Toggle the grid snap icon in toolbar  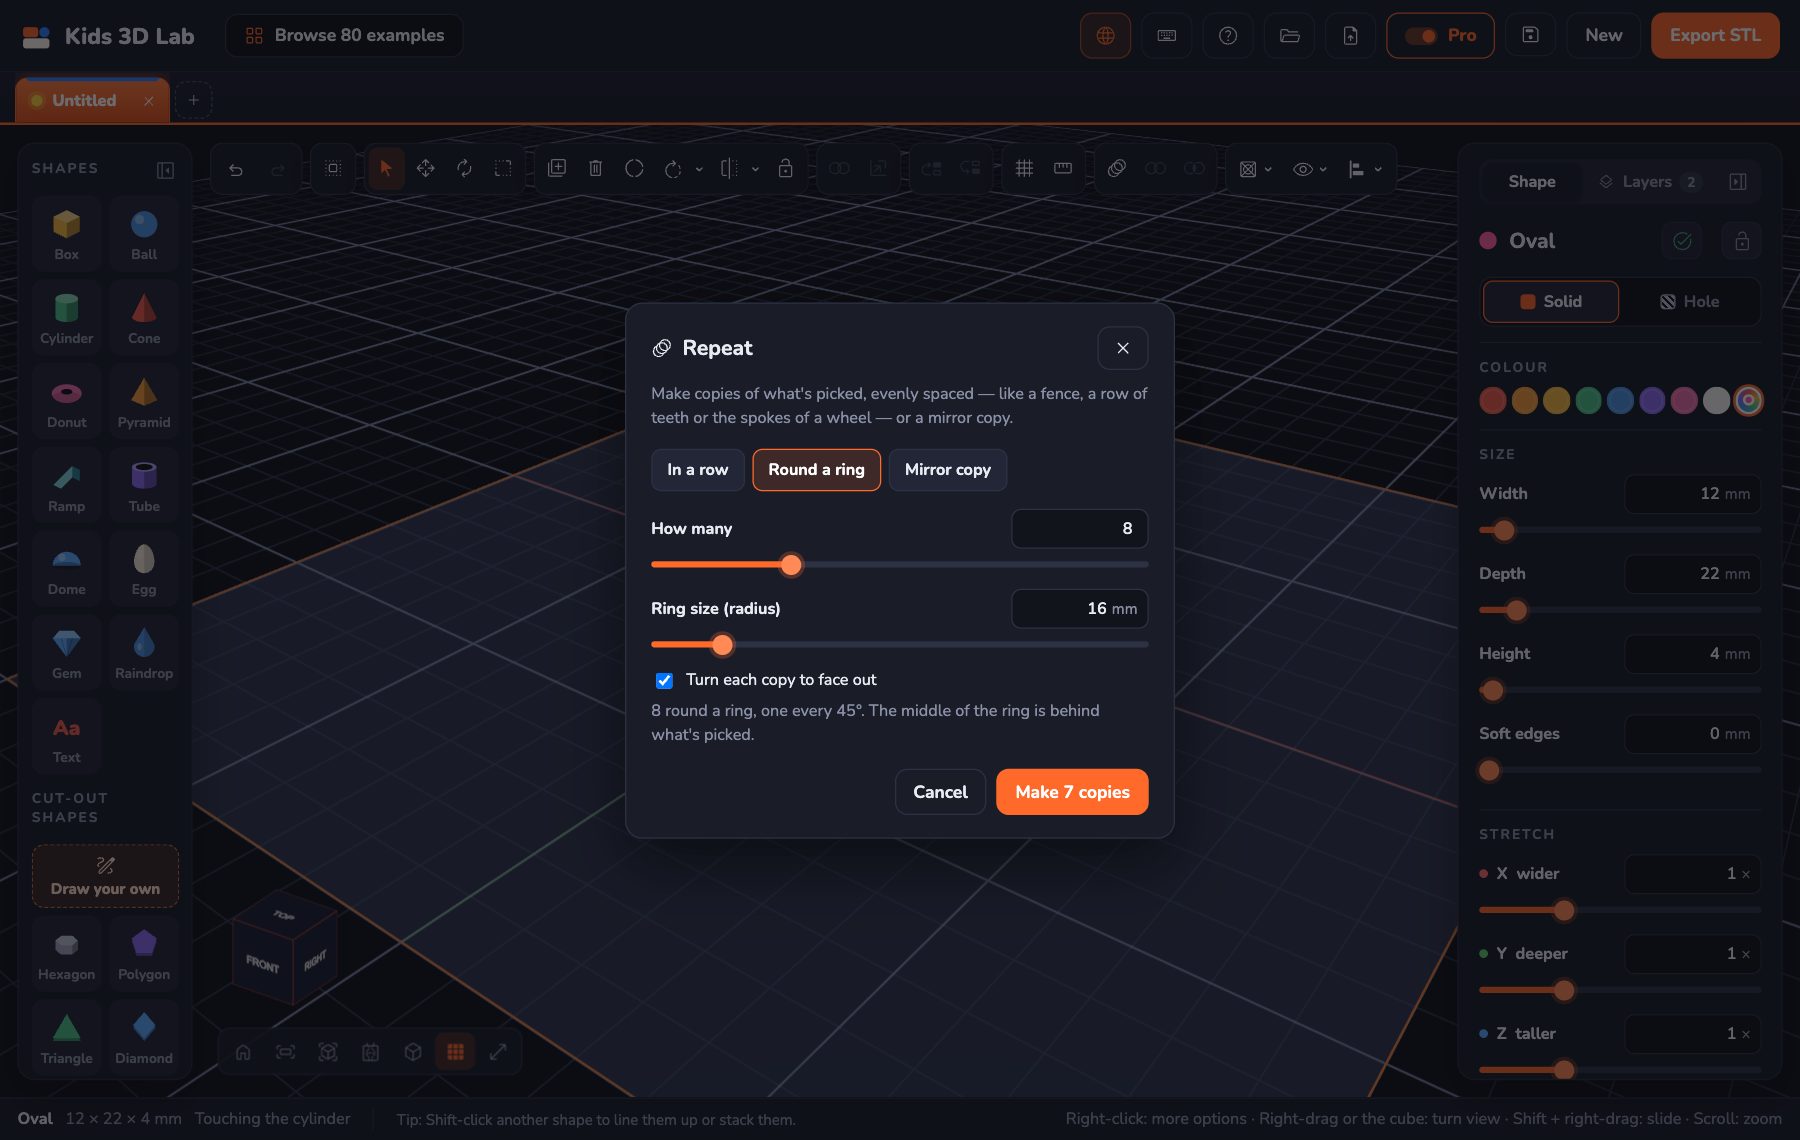point(1024,168)
